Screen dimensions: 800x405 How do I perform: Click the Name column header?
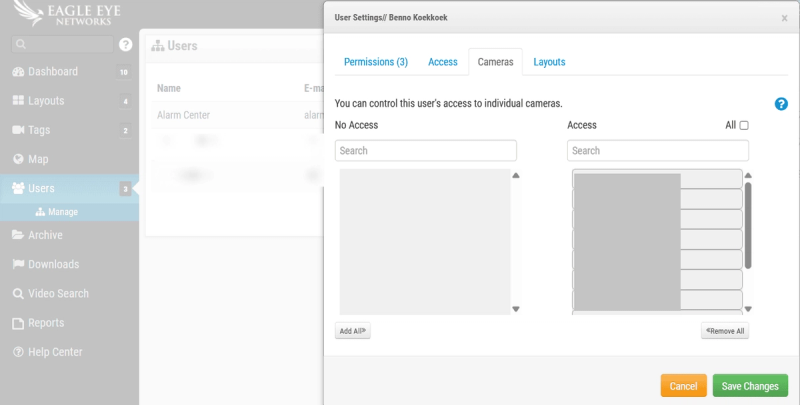point(169,89)
